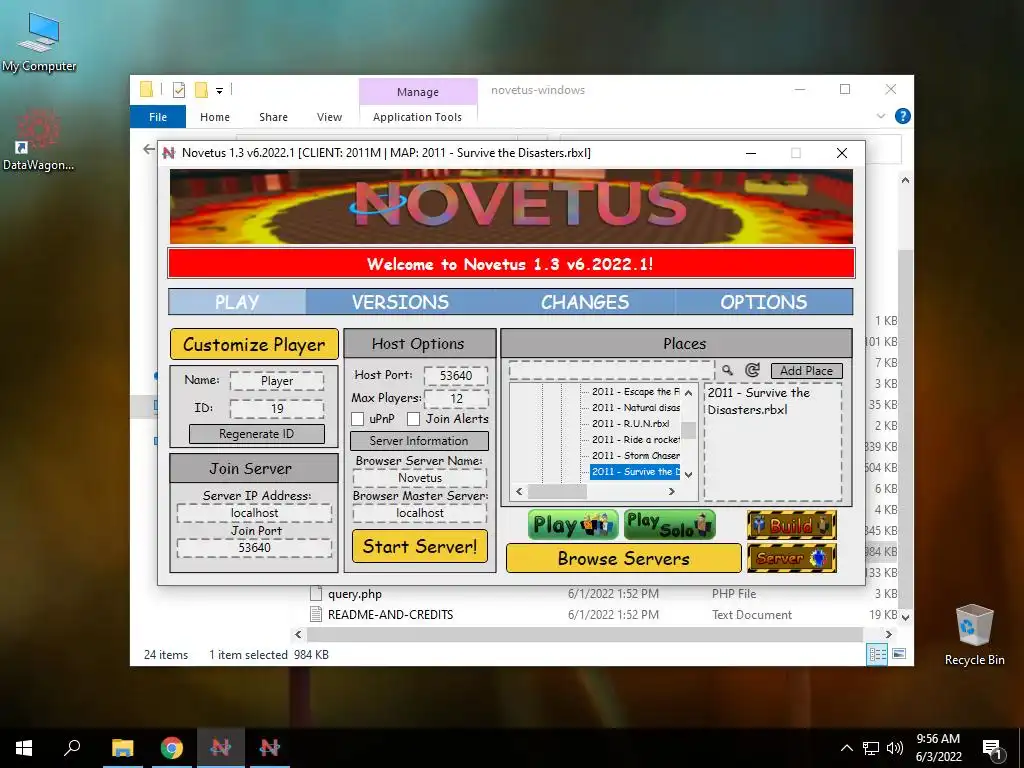The height and width of the screenshot is (768, 1024).
Task: Switch to the OPTIONS tab
Action: (x=763, y=302)
